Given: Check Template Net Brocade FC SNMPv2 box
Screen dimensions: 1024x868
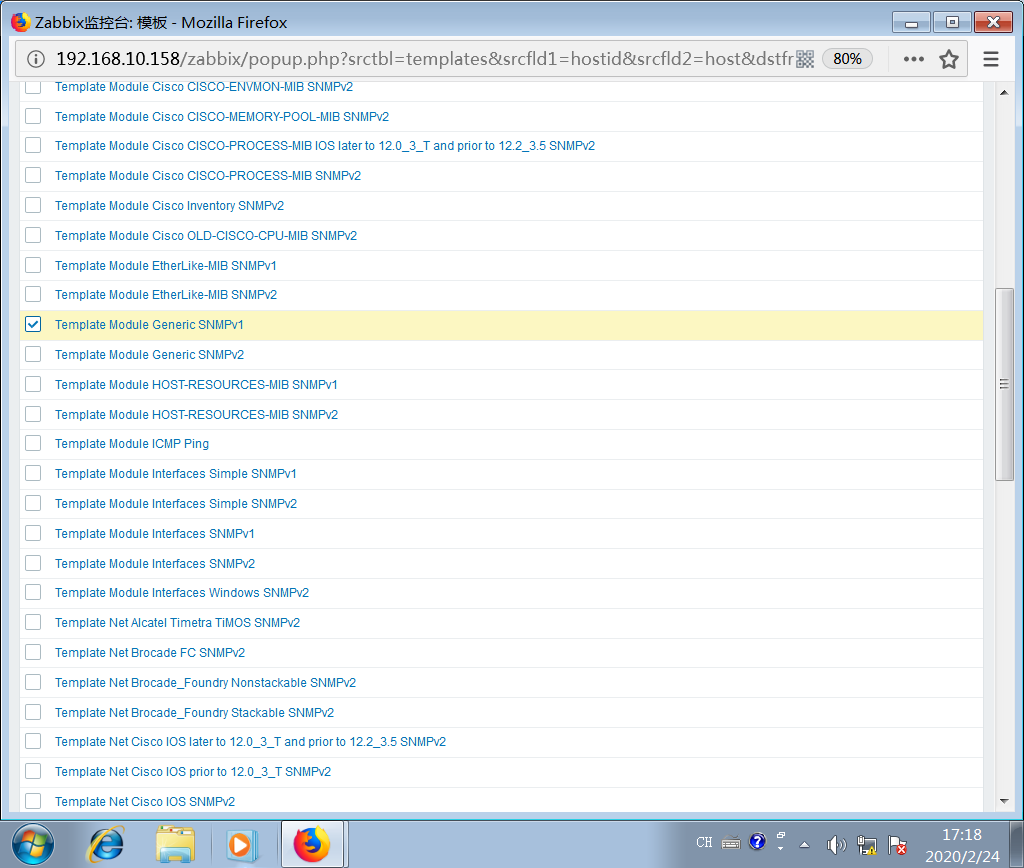Looking at the screenshot, I should (33, 652).
